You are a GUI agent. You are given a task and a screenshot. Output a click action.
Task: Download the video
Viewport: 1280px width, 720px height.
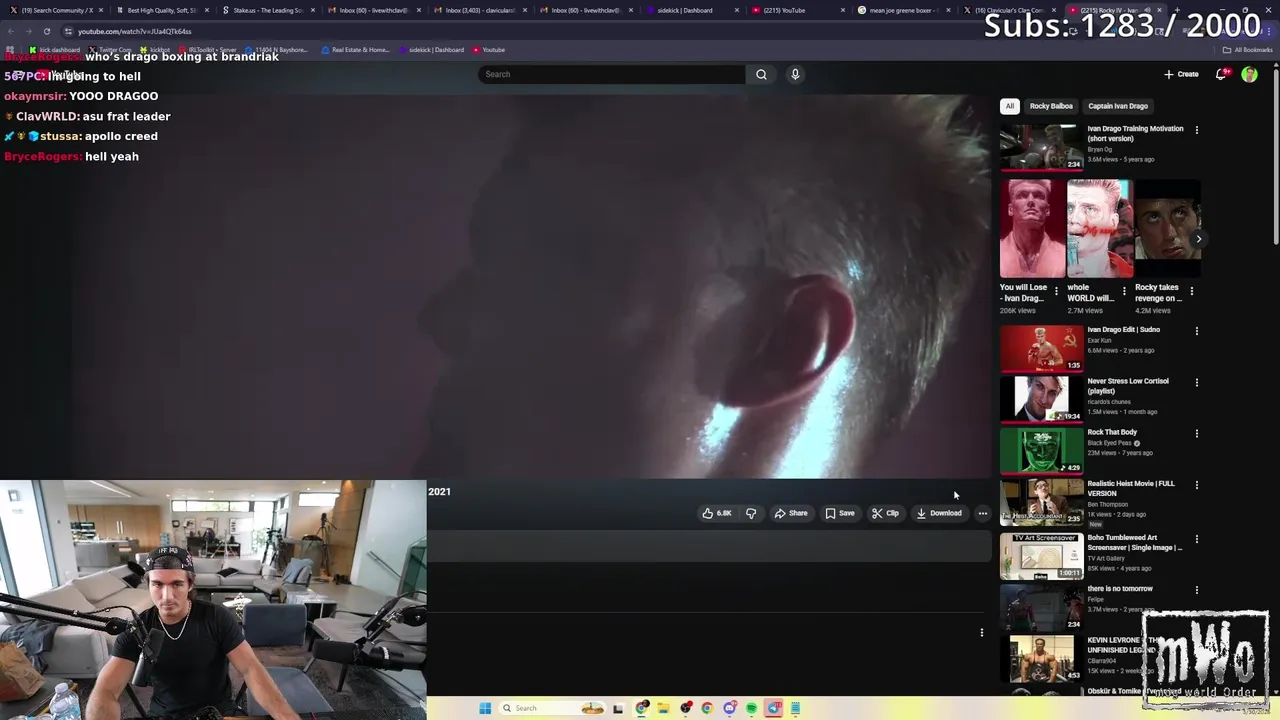click(x=939, y=513)
